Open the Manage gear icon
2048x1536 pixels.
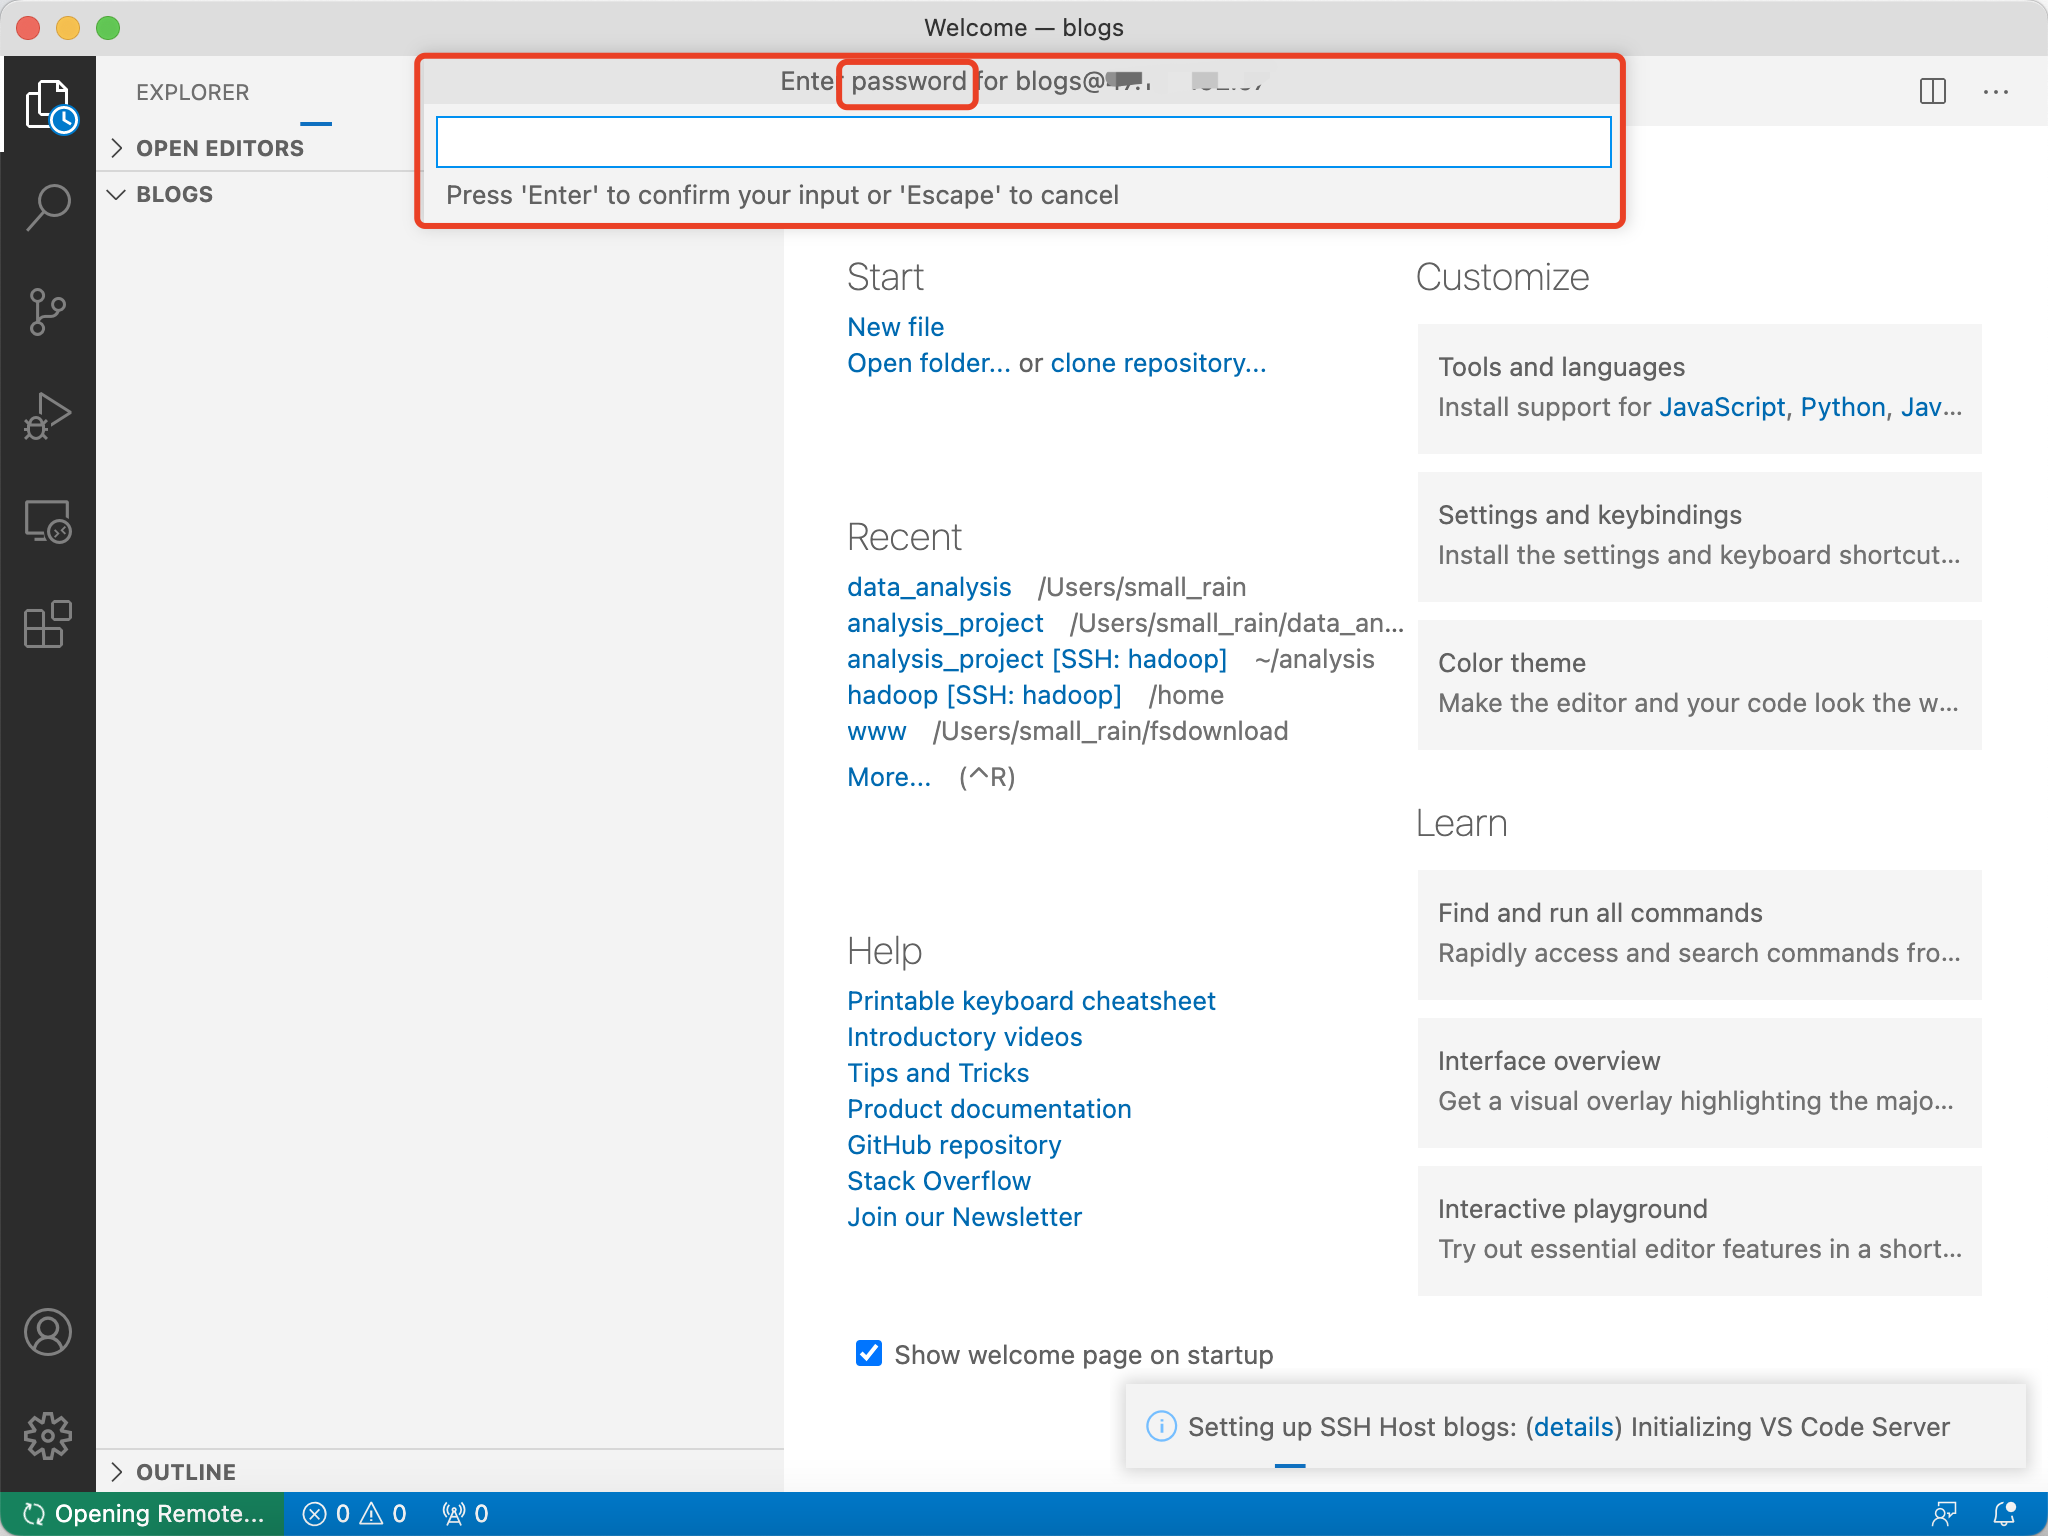48,1436
